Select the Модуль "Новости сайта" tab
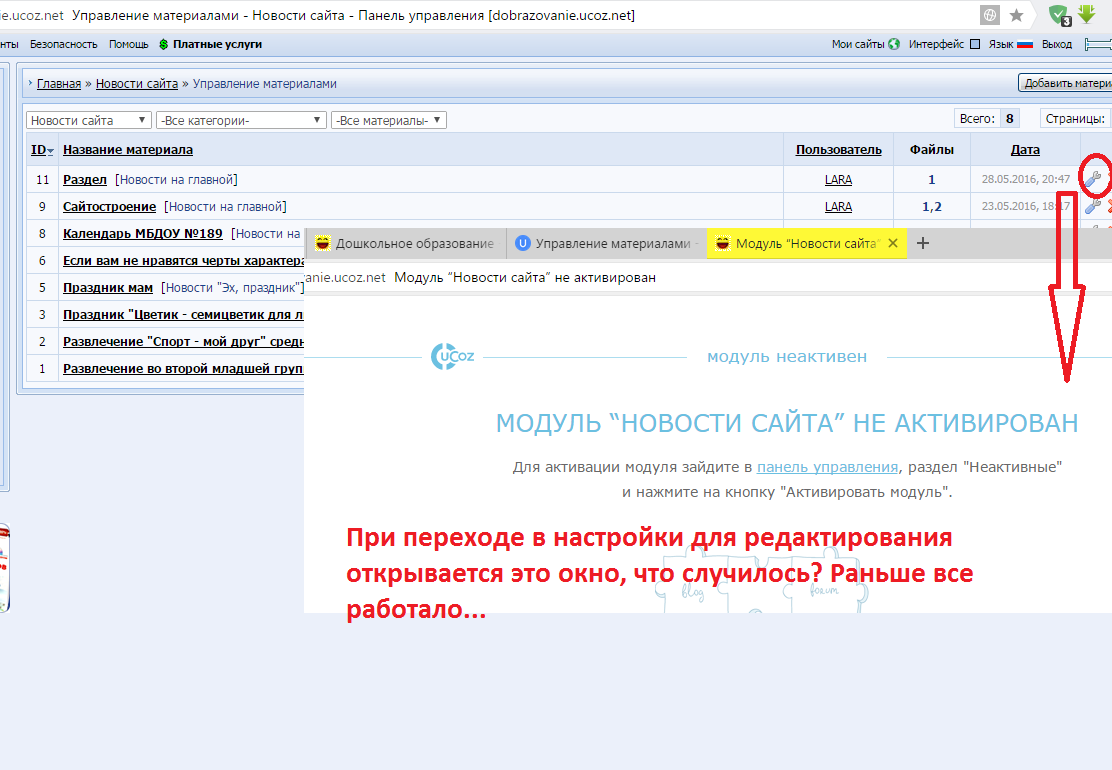 [x=806, y=243]
